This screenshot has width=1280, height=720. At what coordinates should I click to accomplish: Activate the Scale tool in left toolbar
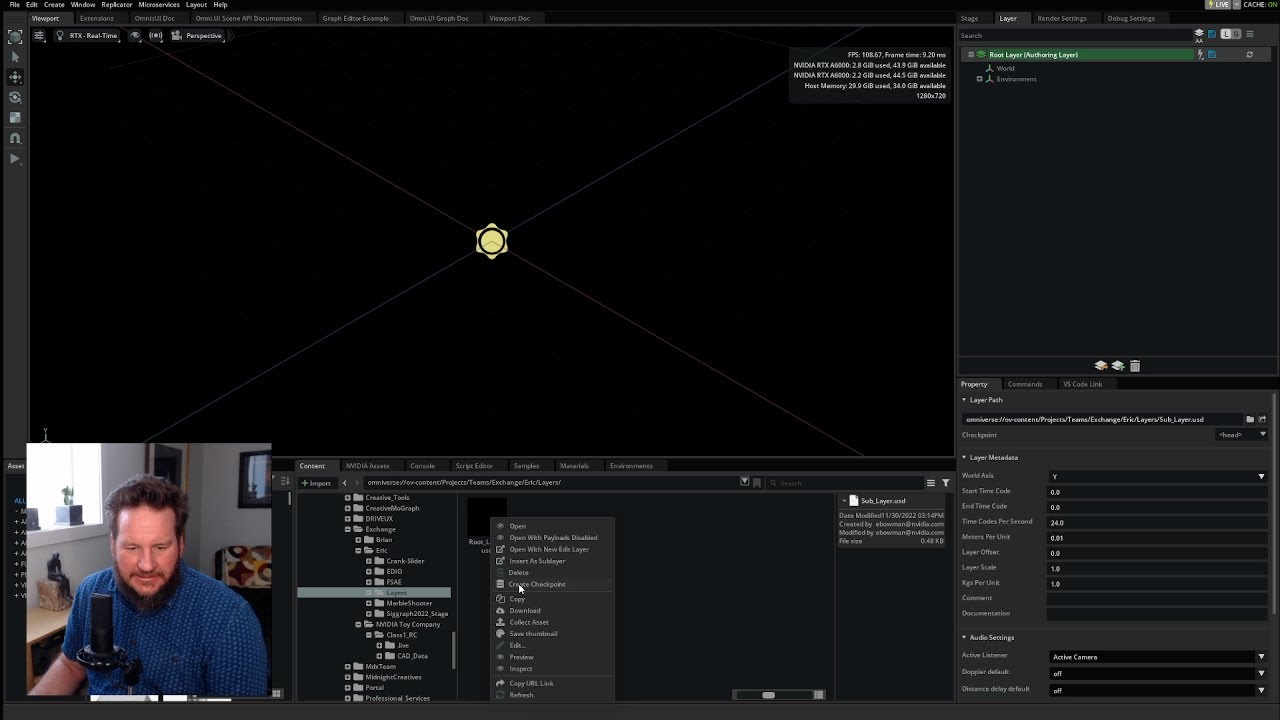(15, 118)
